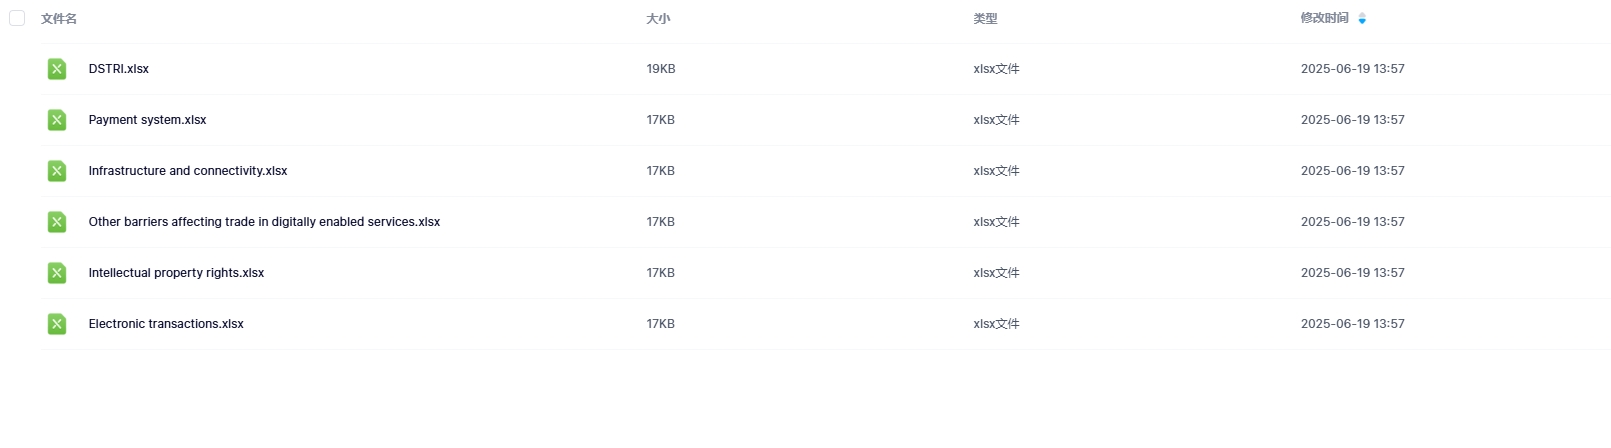The height and width of the screenshot is (448, 1611).
Task: Click the Electronic transactions.xlsx file icon
Action: point(57,324)
